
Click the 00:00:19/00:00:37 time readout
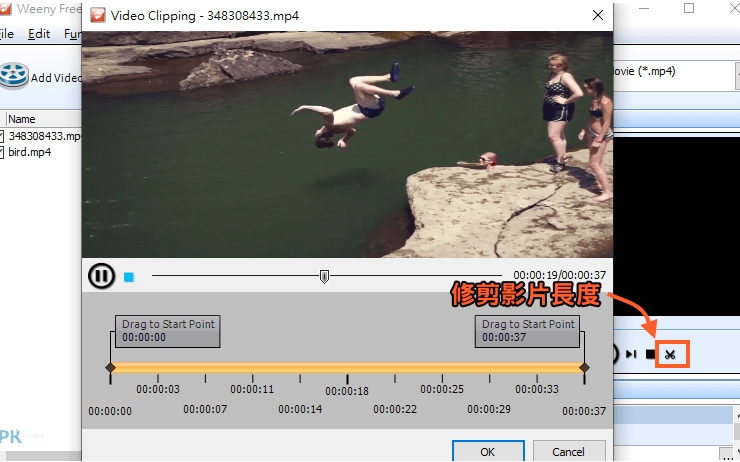tap(560, 275)
